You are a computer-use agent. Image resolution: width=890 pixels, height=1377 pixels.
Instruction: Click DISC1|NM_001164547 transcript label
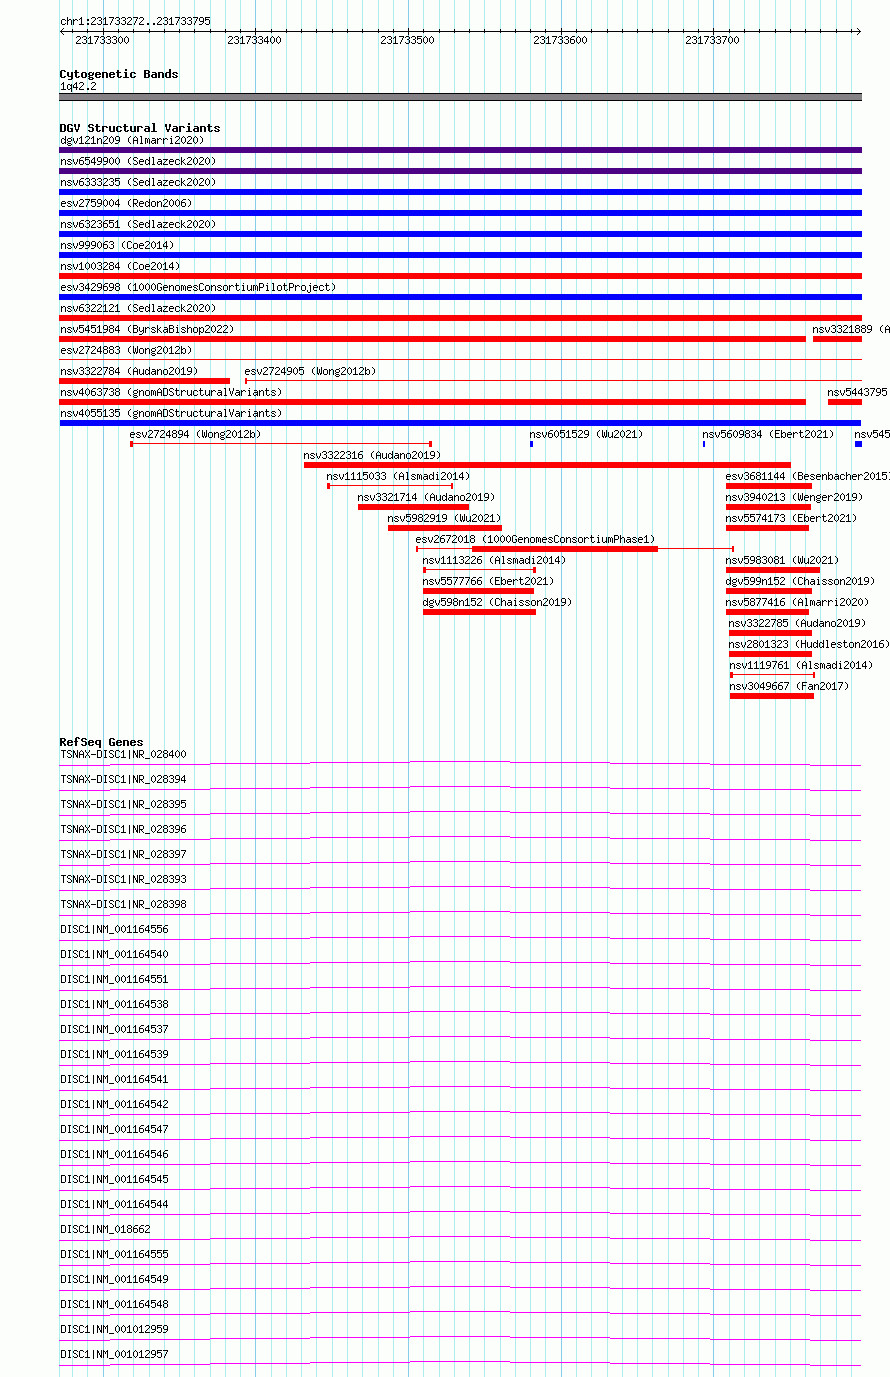[x=114, y=1129]
